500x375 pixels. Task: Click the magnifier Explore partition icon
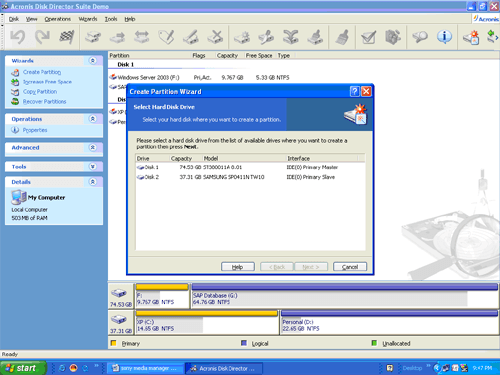[420, 37]
